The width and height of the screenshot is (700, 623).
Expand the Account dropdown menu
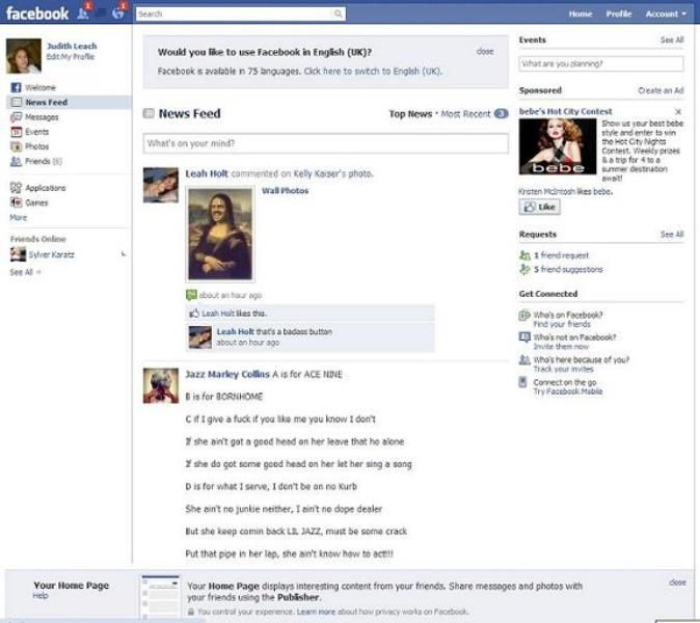coord(664,14)
